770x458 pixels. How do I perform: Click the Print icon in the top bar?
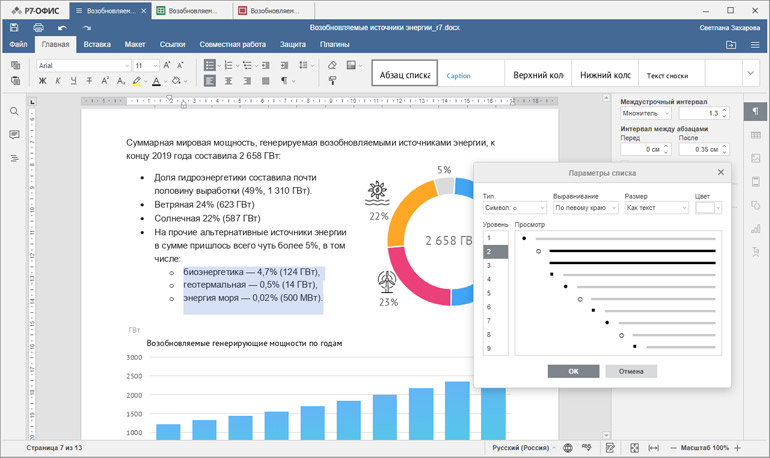click(x=38, y=28)
